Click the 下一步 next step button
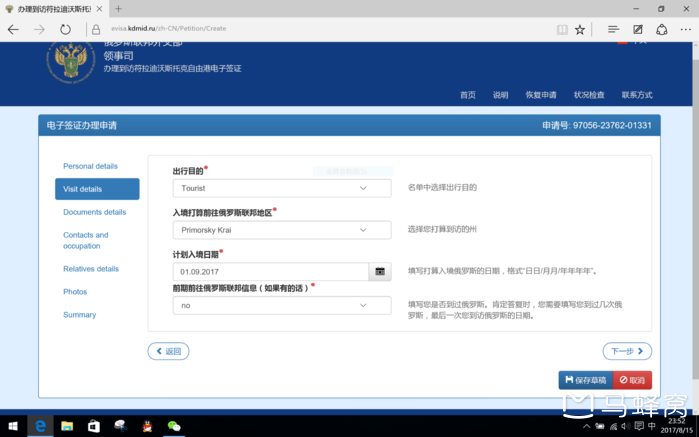Image resolution: width=699 pixels, height=437 pixels. point(627,351)
